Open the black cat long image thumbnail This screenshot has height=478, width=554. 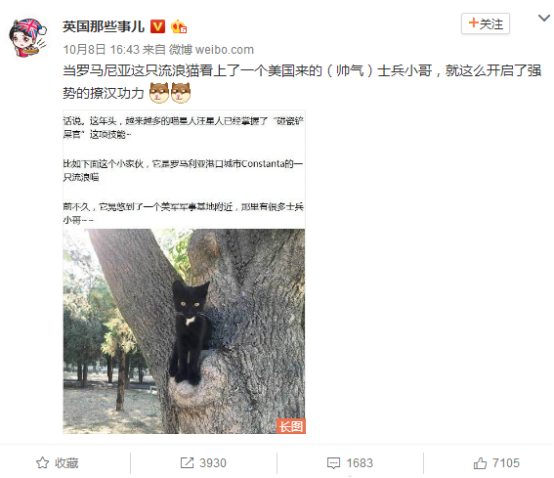click(x=184, y=272)
